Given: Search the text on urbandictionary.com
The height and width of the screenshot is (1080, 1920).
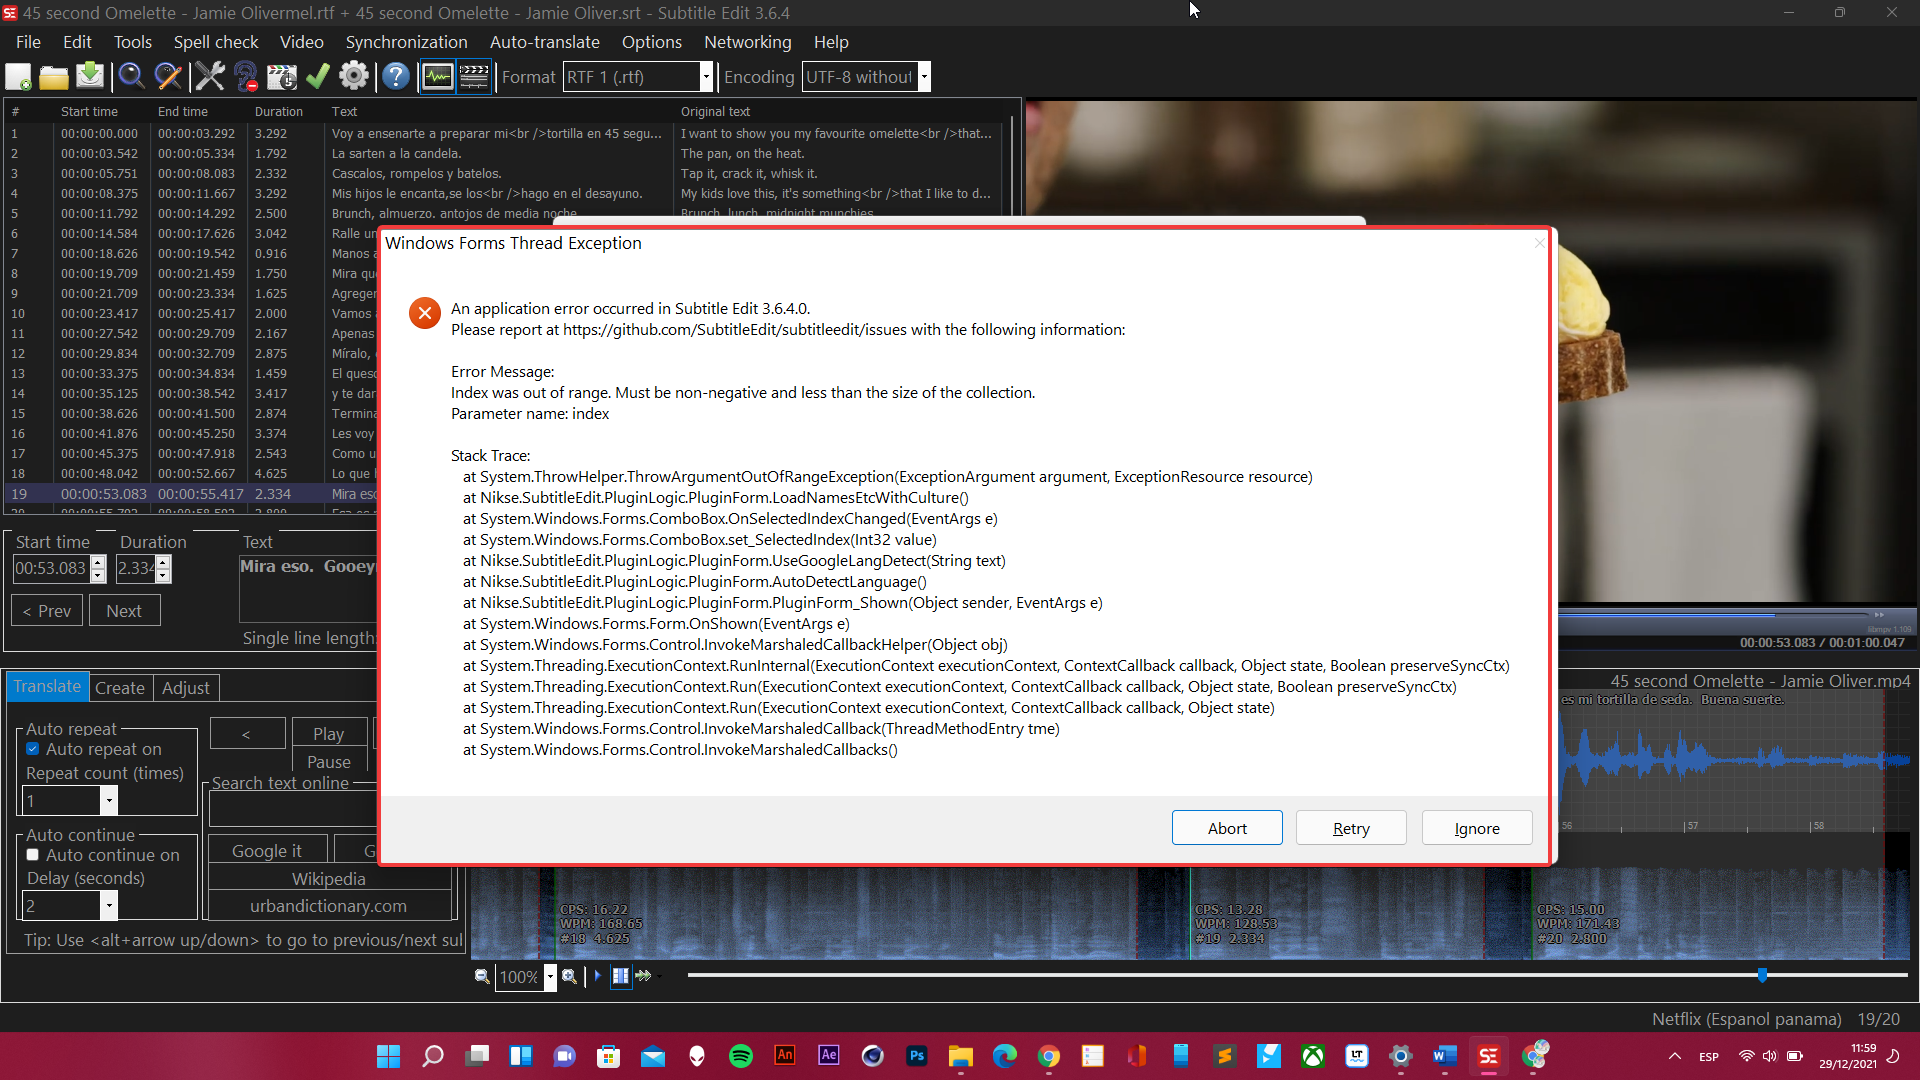Looking at the screenshot, I should click(x=329, y=906).
